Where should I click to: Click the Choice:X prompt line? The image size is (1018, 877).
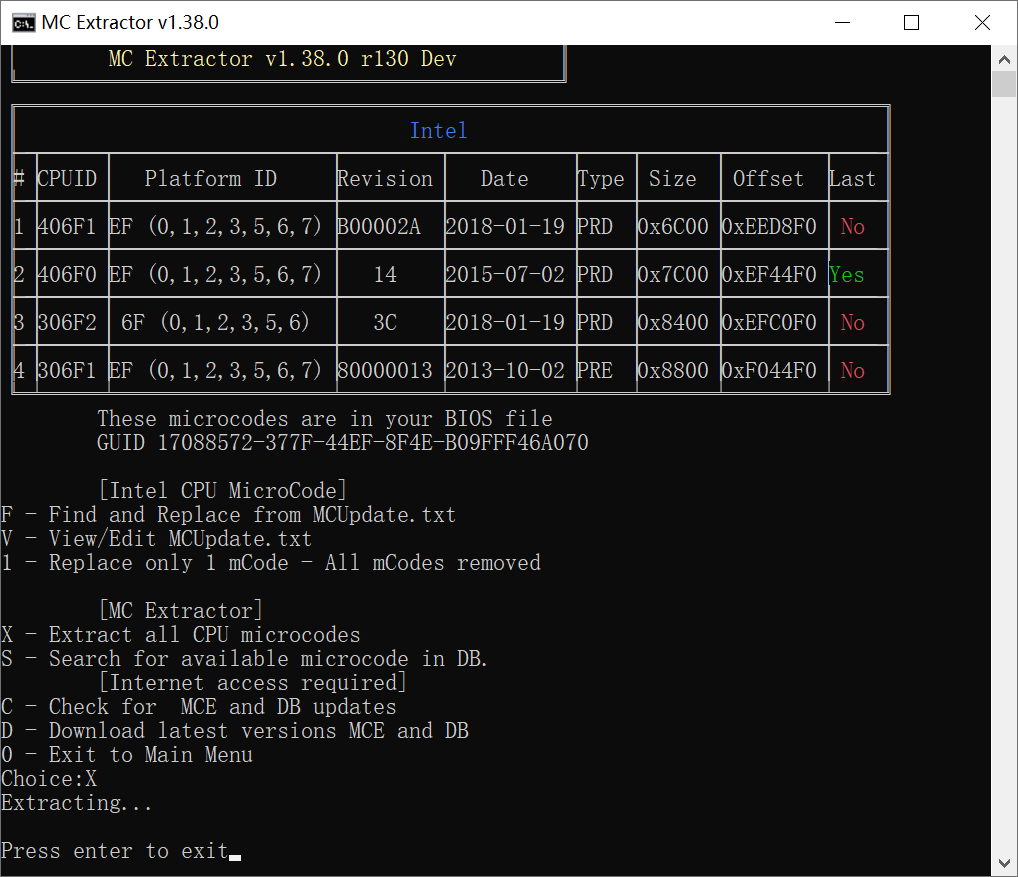49,779
